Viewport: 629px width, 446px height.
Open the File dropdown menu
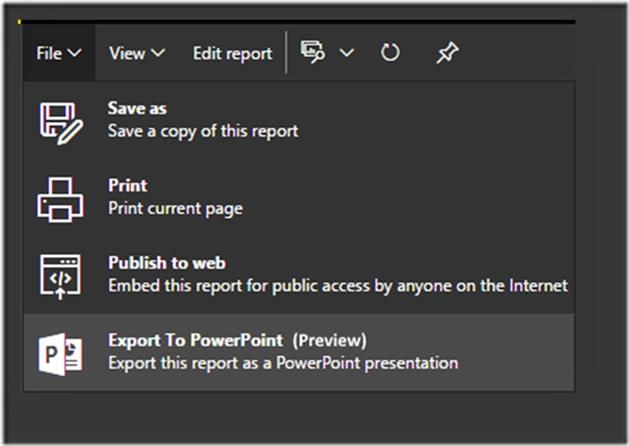59,53
